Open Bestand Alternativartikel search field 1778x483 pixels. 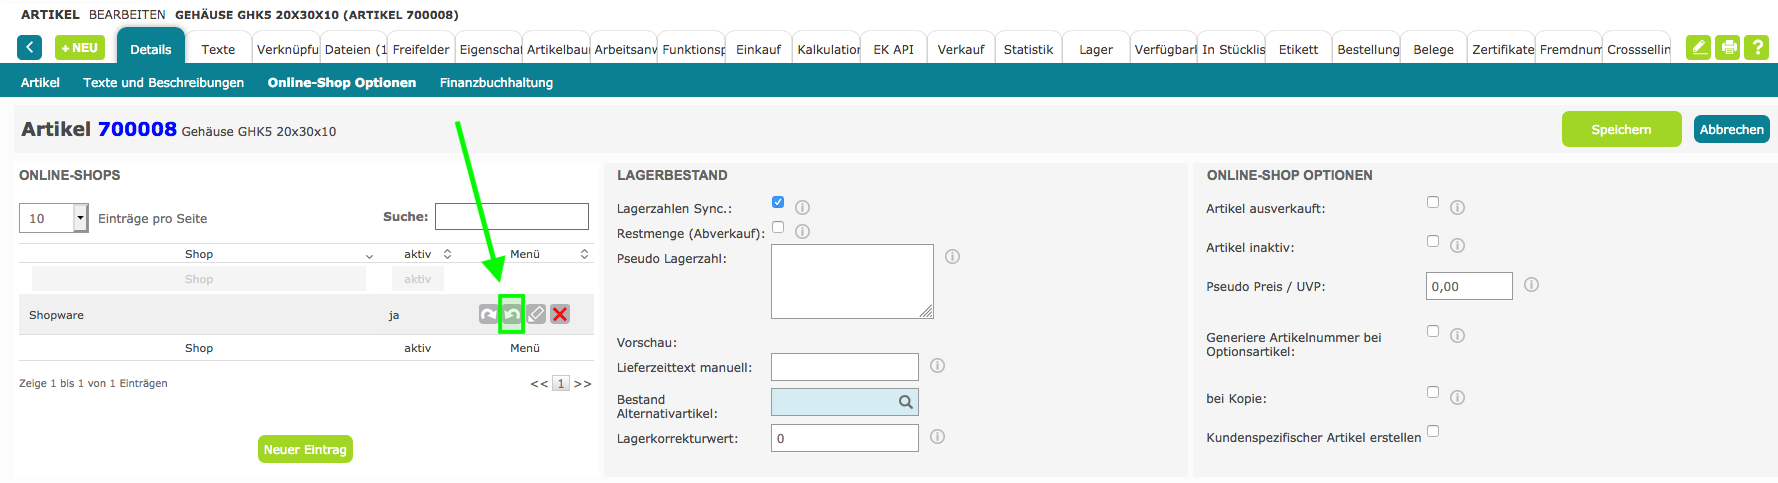[844, 402]
